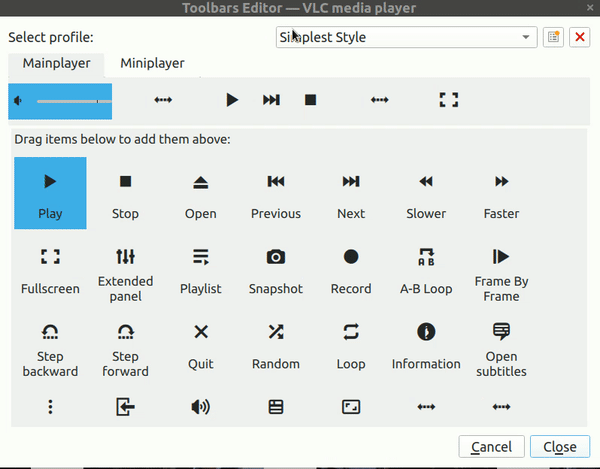
Task: Open the Select profile dropdown
Action: click(406, 37)
